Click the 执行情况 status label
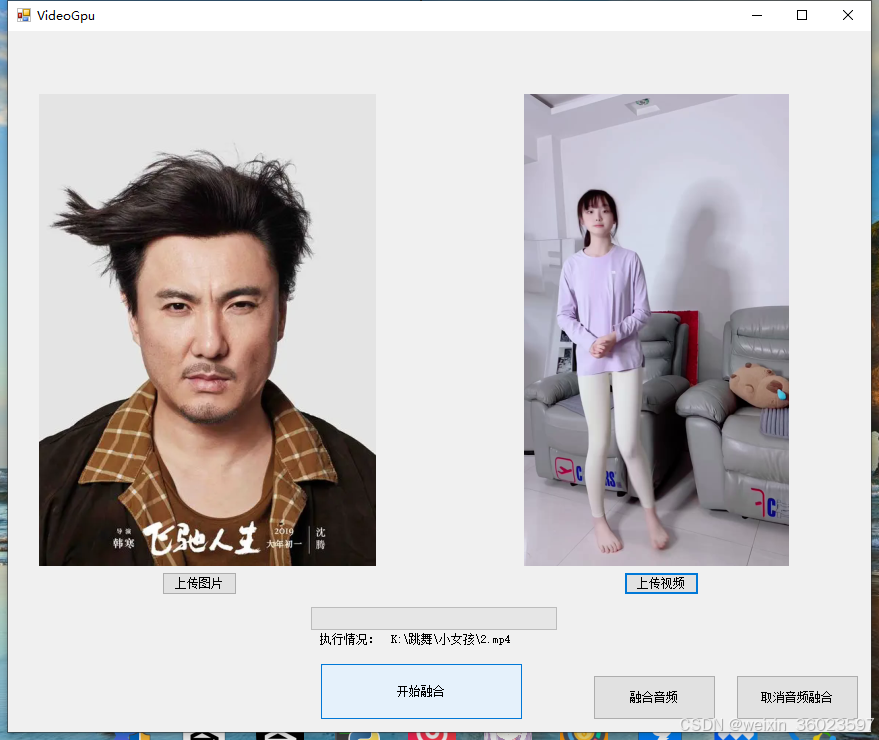The width and height of the screenshot is (879, 740). click(x=346, y=639)
